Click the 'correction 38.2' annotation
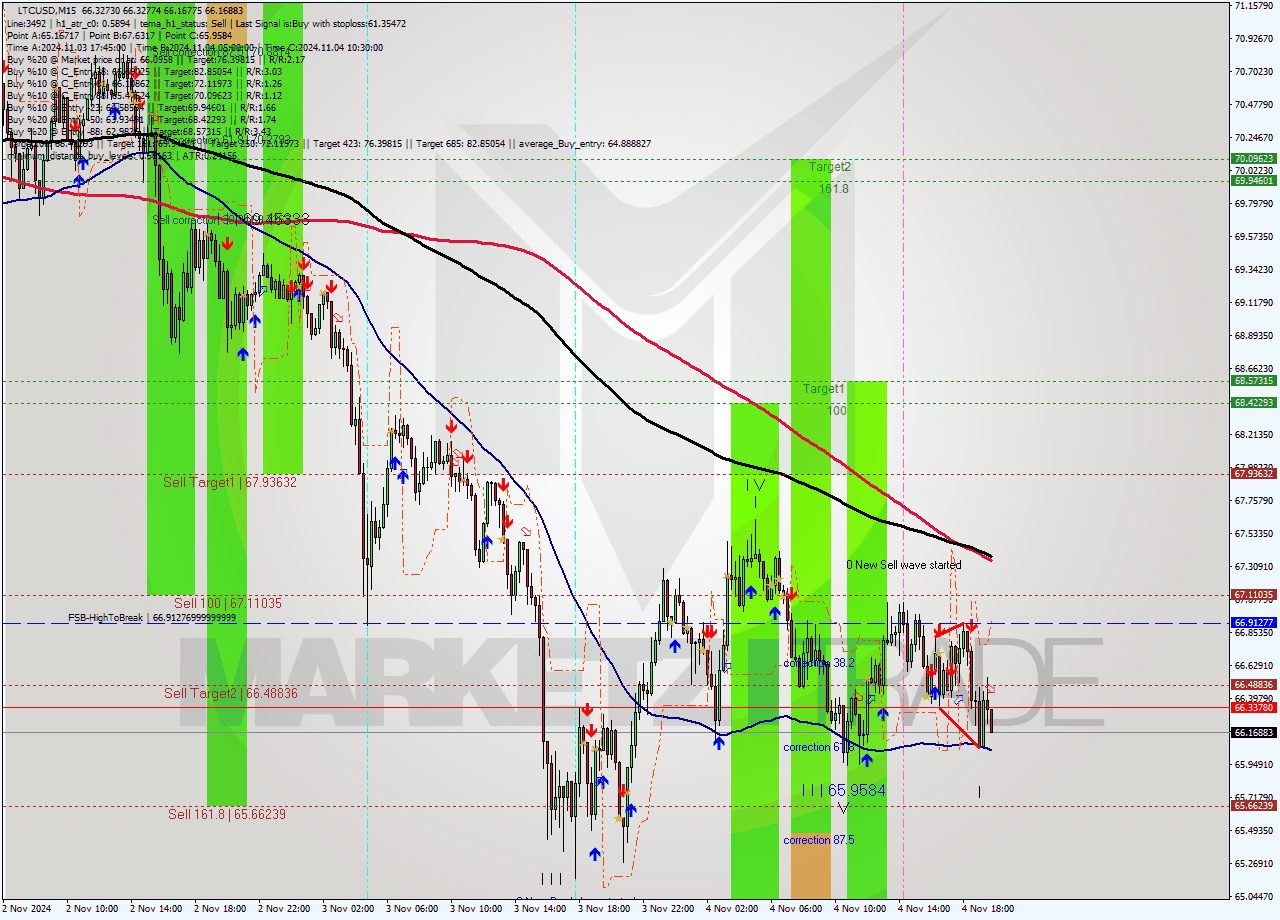 coord(819,663)
